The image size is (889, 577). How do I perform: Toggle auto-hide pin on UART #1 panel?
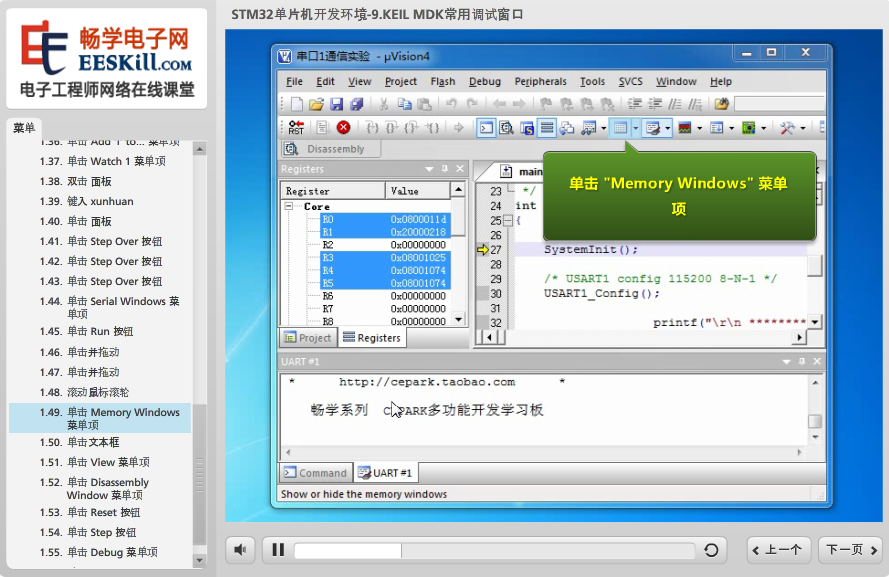click(x=802, y=362)
